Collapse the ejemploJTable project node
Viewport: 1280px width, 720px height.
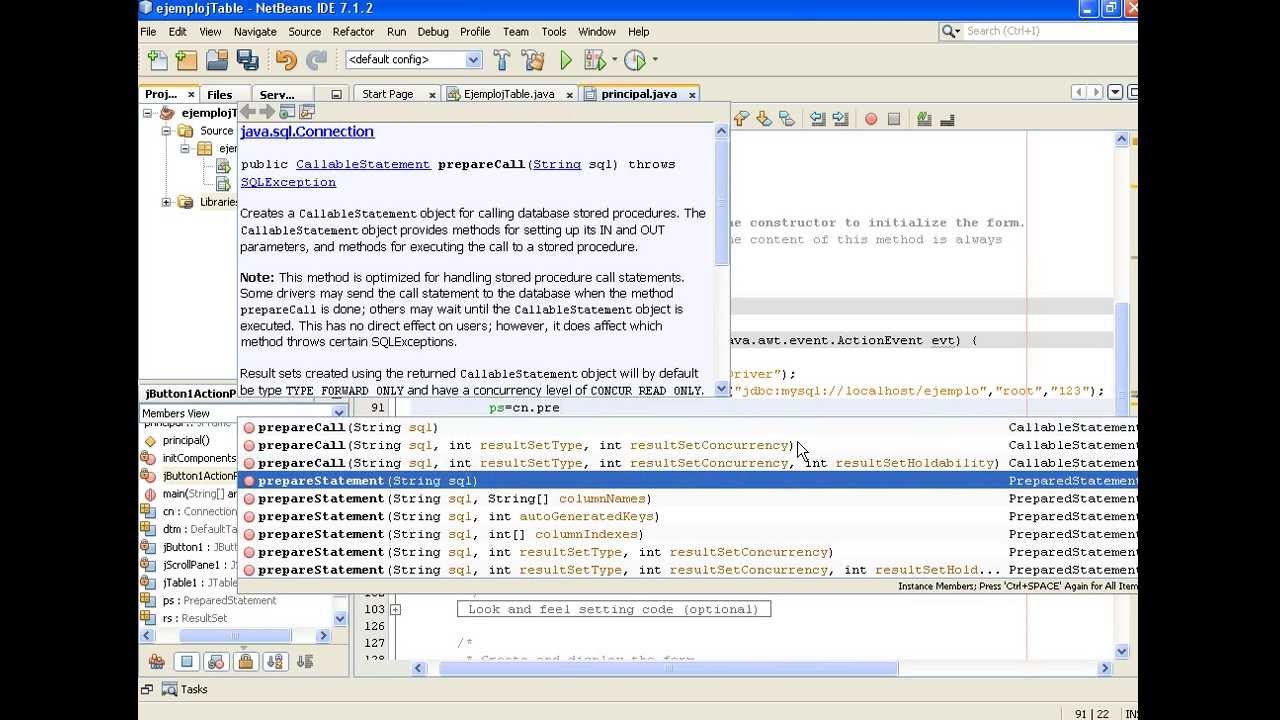click(x=148, y=113)
